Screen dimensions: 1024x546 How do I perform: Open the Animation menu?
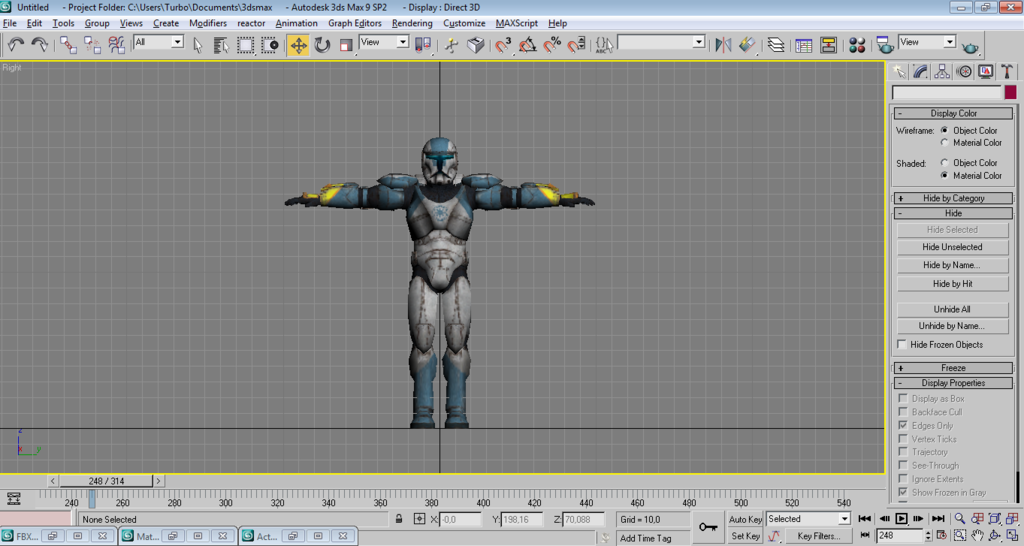click(296, 23)
